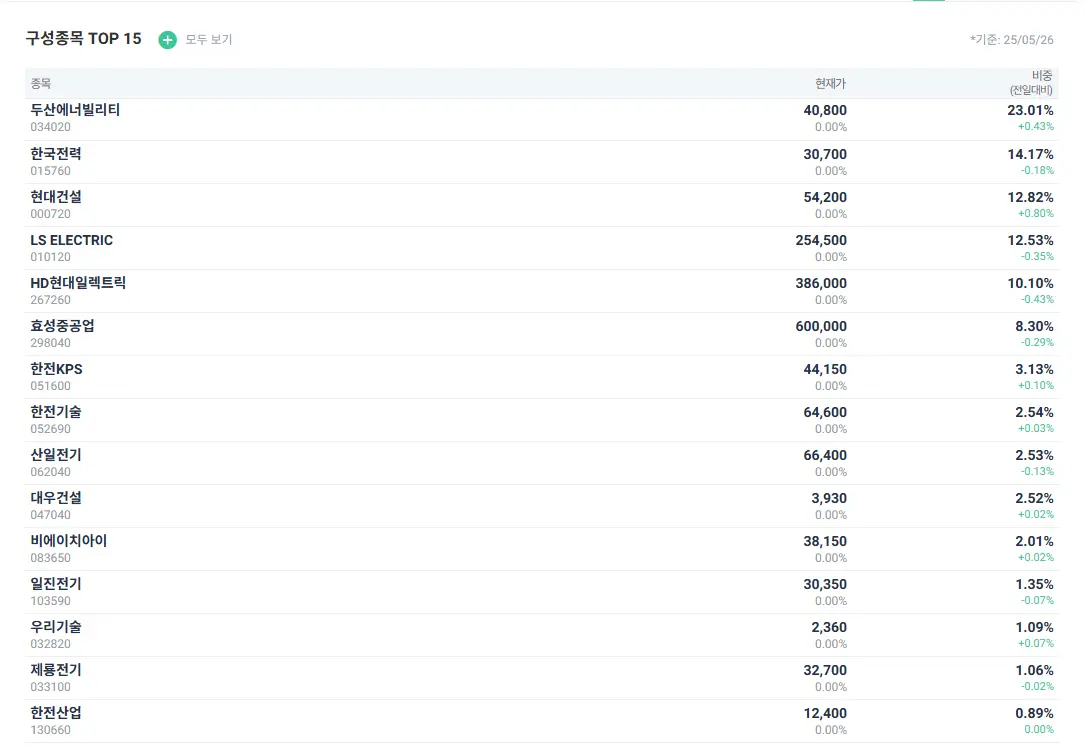The width and height of the screenshot is (1085, 747).
Task: Open 대우건설 stock entry
Action: click(55, 497)
